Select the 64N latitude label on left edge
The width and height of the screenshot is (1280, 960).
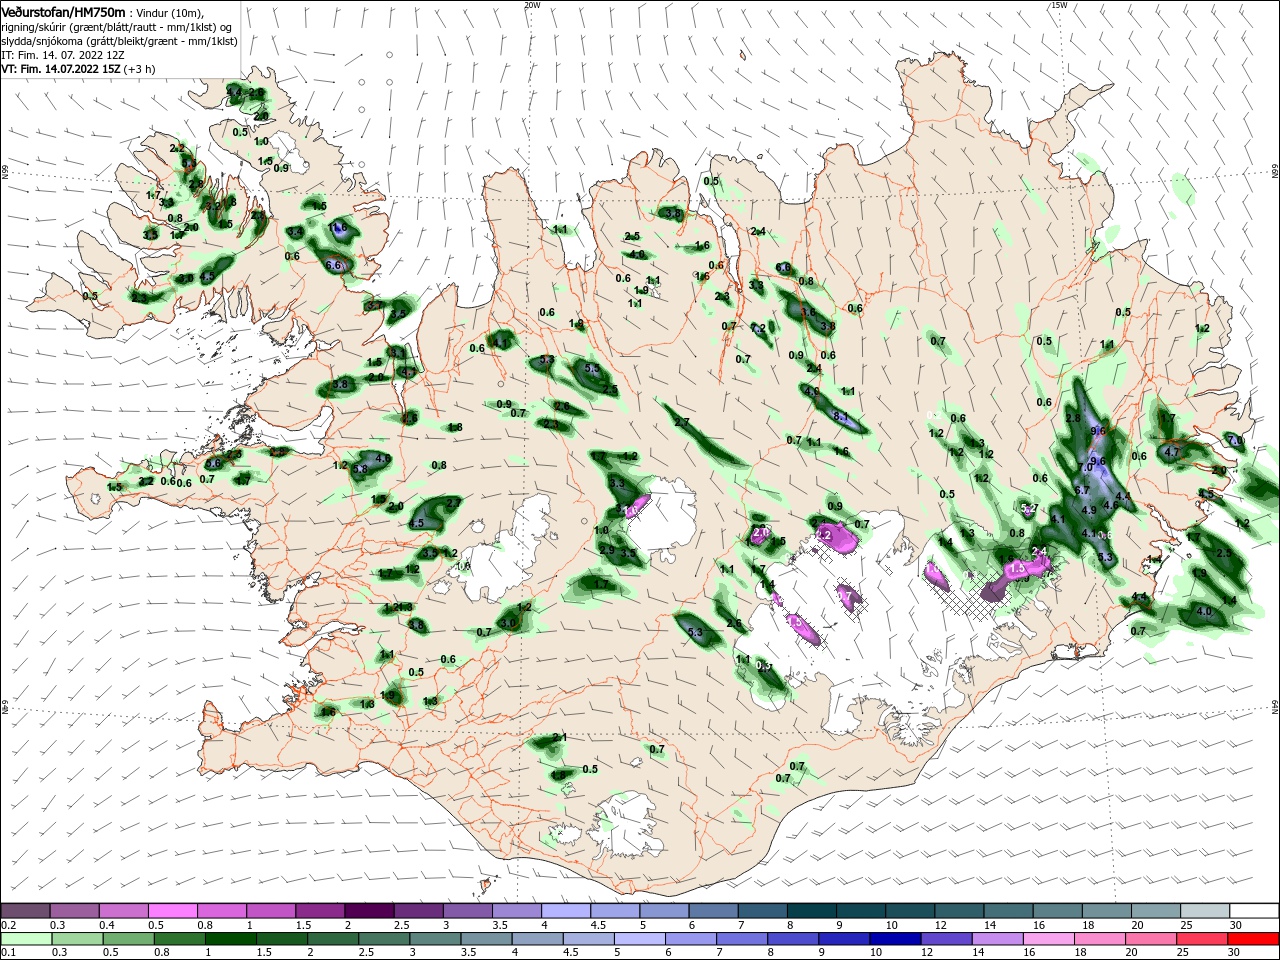point(5,707)
